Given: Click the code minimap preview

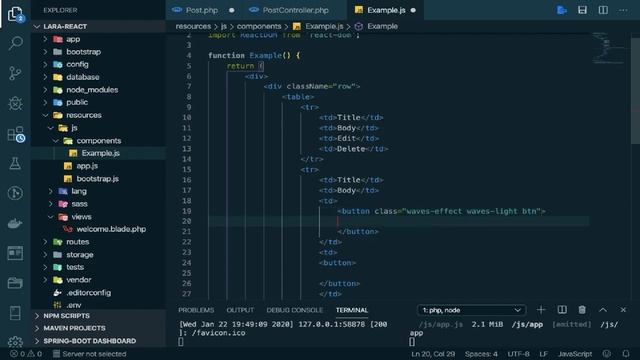Looking at the screenshot, I should pos(608,48).
